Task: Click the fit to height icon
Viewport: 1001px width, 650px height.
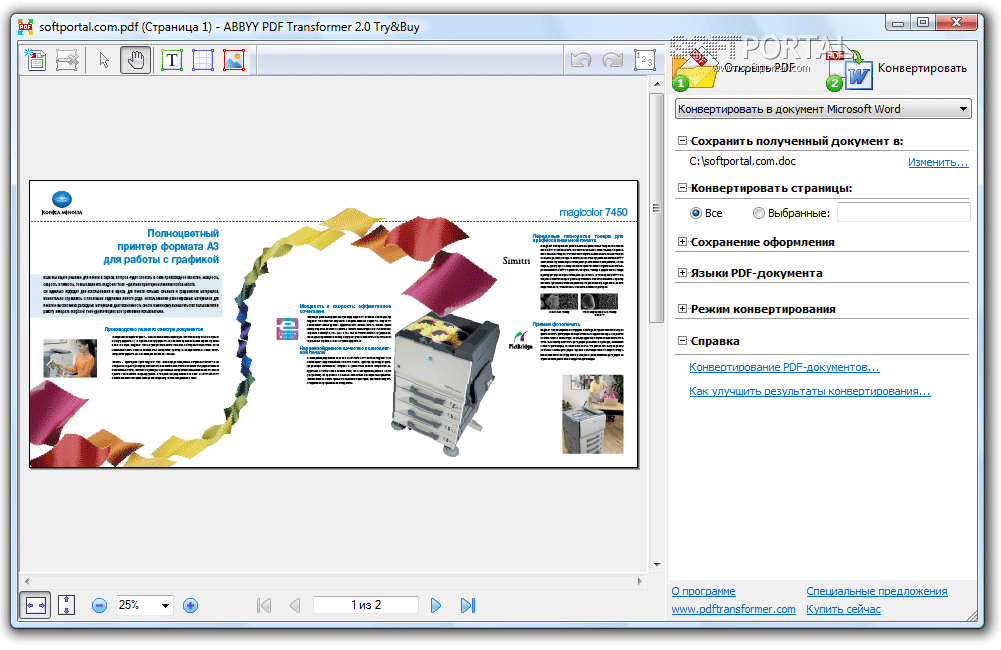Action: click(x=66, y=605)
